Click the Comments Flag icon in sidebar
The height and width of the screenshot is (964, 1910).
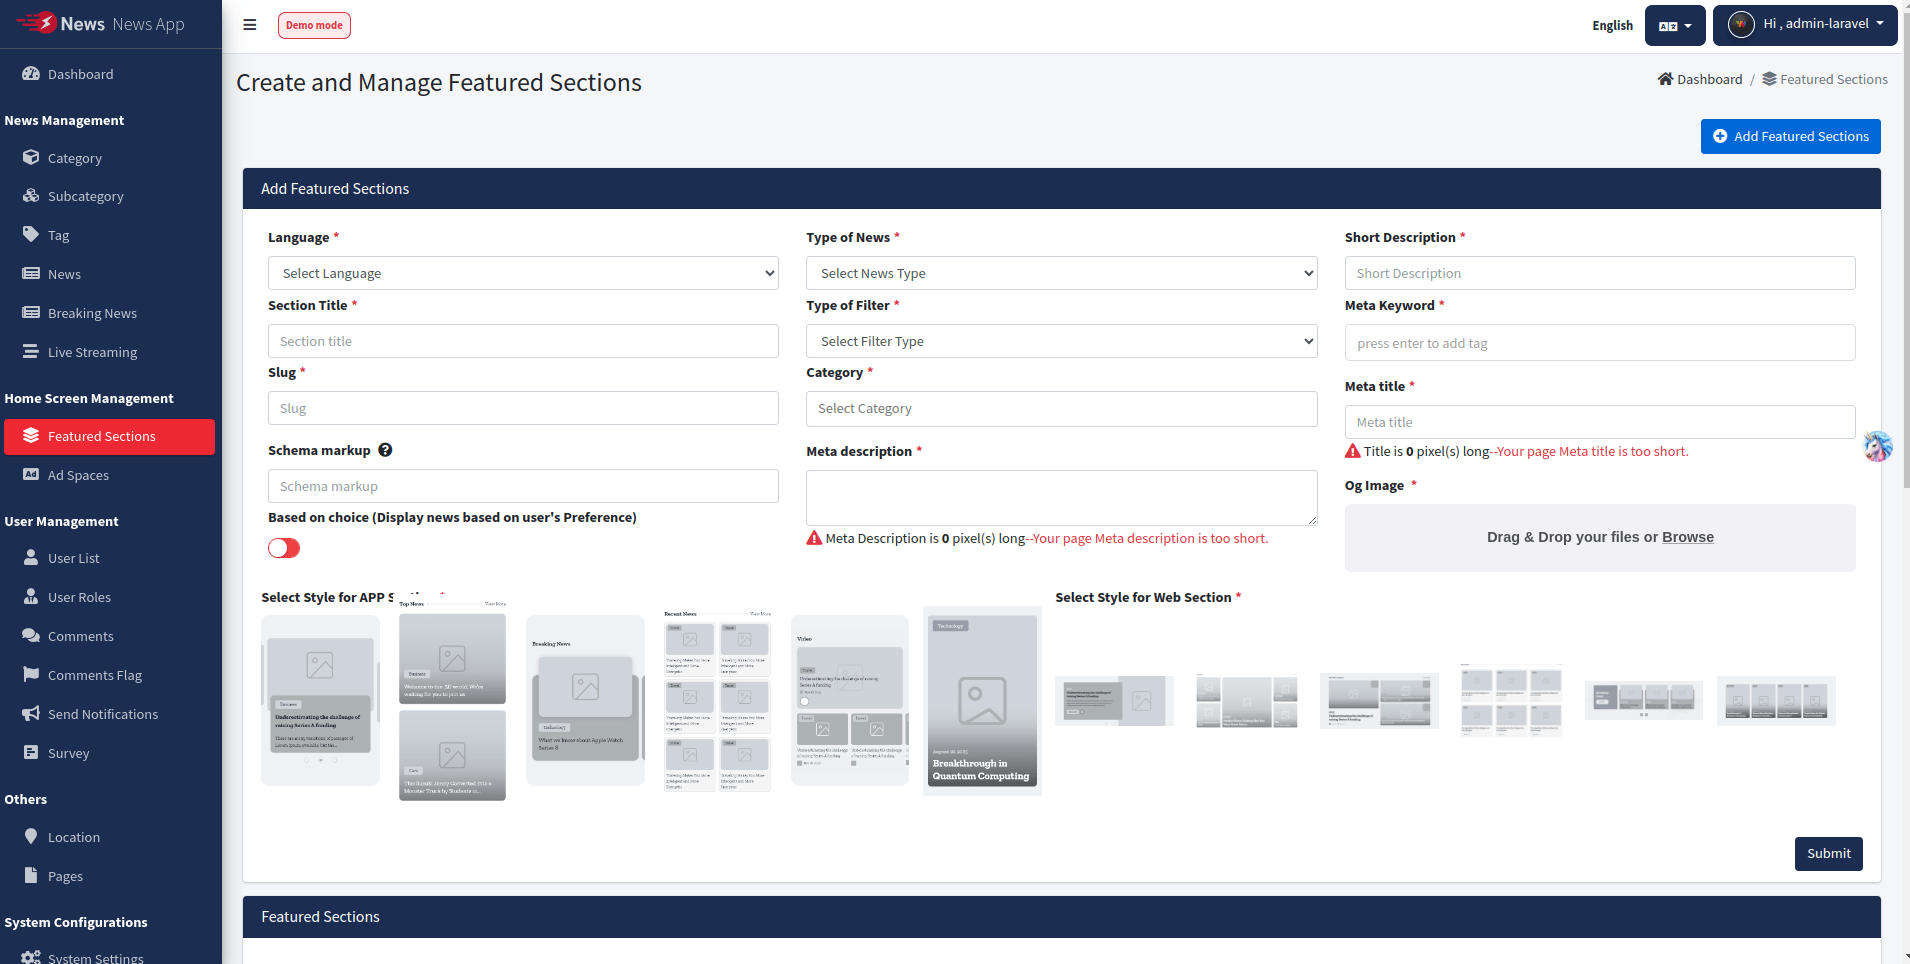(31, 675)
